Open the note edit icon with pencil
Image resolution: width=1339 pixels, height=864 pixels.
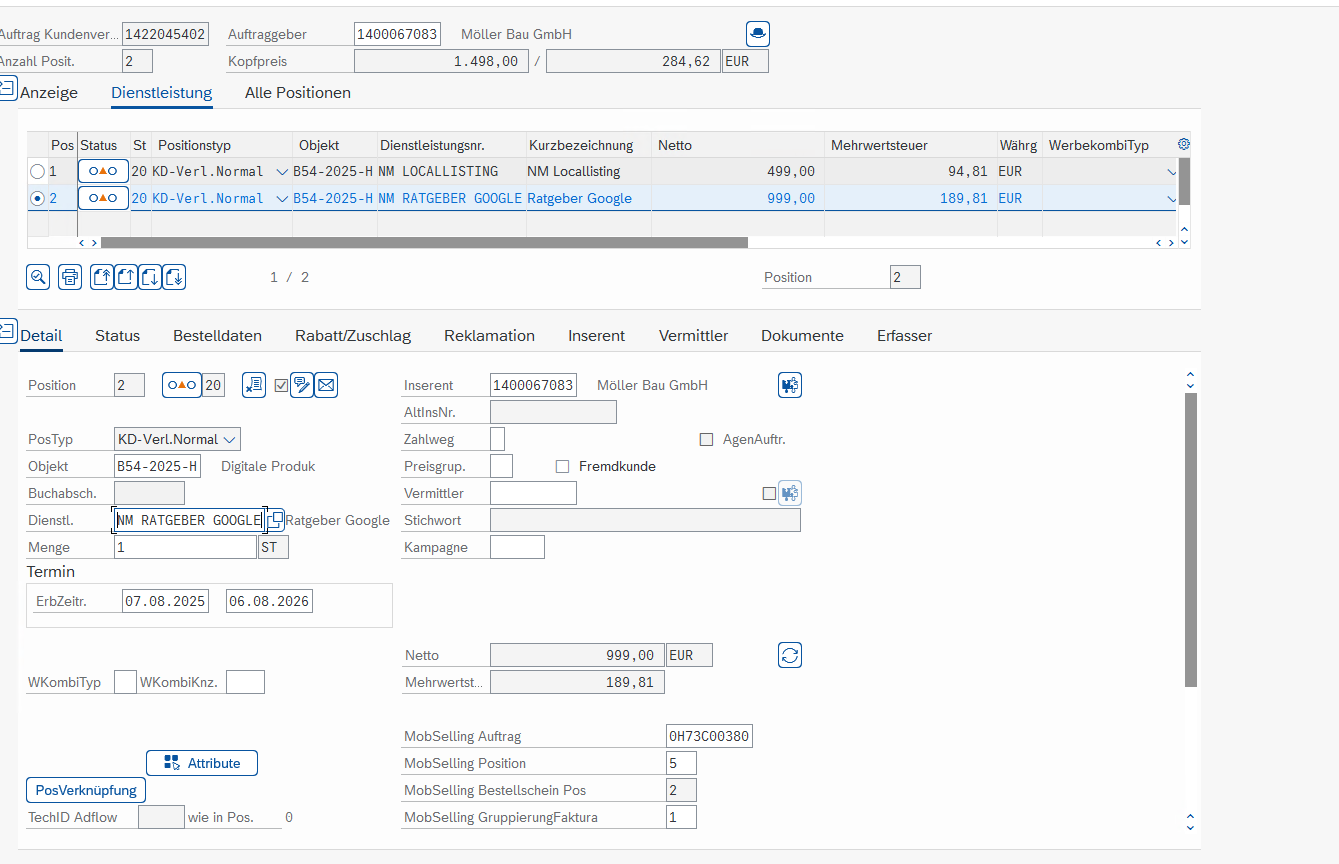[x=302, y=385]
